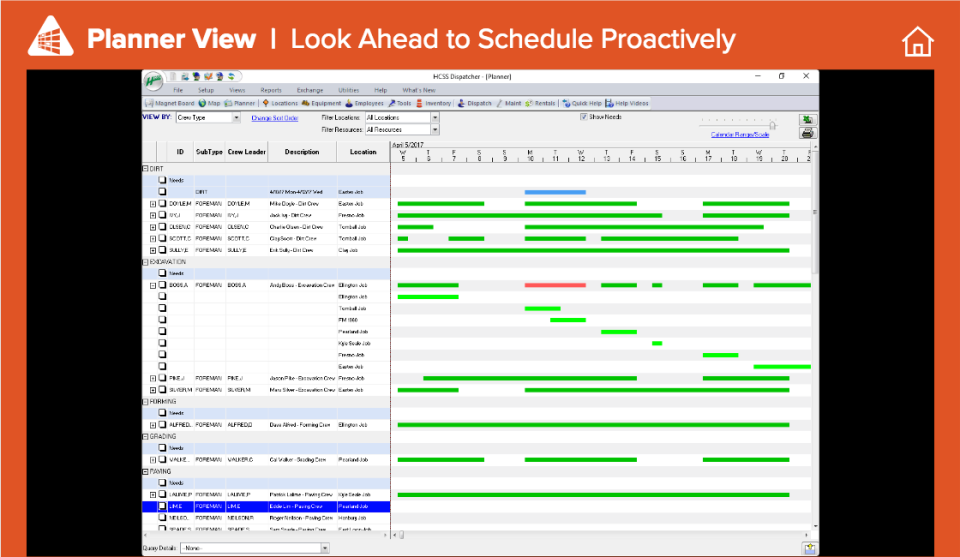This screenshot has width=960, height=557.
Task: Open the Setup menu
Action: (206, 90)
